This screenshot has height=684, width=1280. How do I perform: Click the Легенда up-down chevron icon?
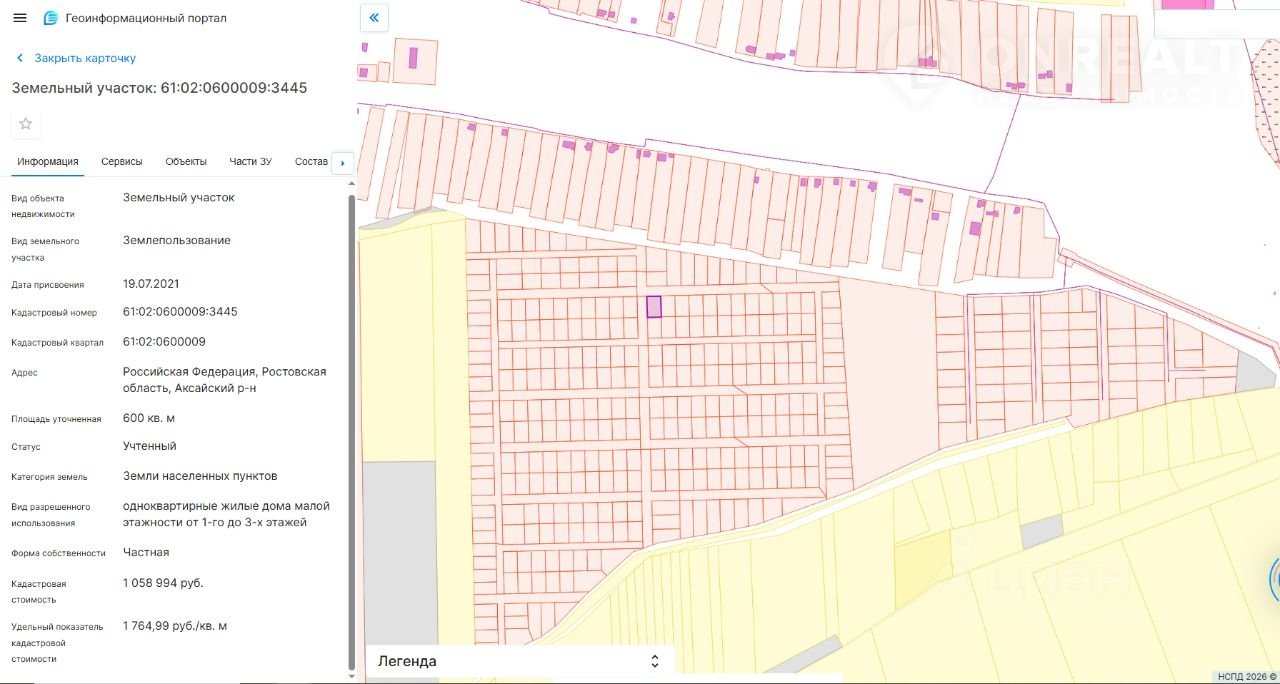click(655, 661)
